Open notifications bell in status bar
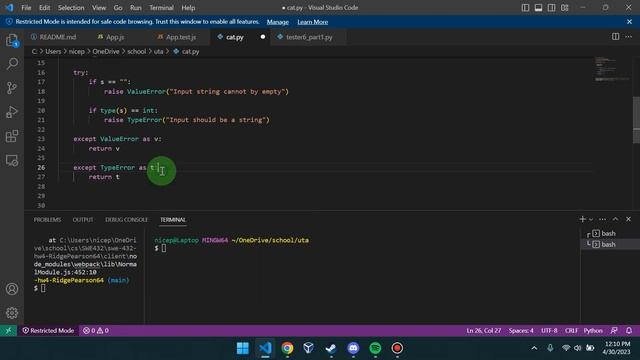The width and height of the screenshot is (640, 360). click(629, 330)
